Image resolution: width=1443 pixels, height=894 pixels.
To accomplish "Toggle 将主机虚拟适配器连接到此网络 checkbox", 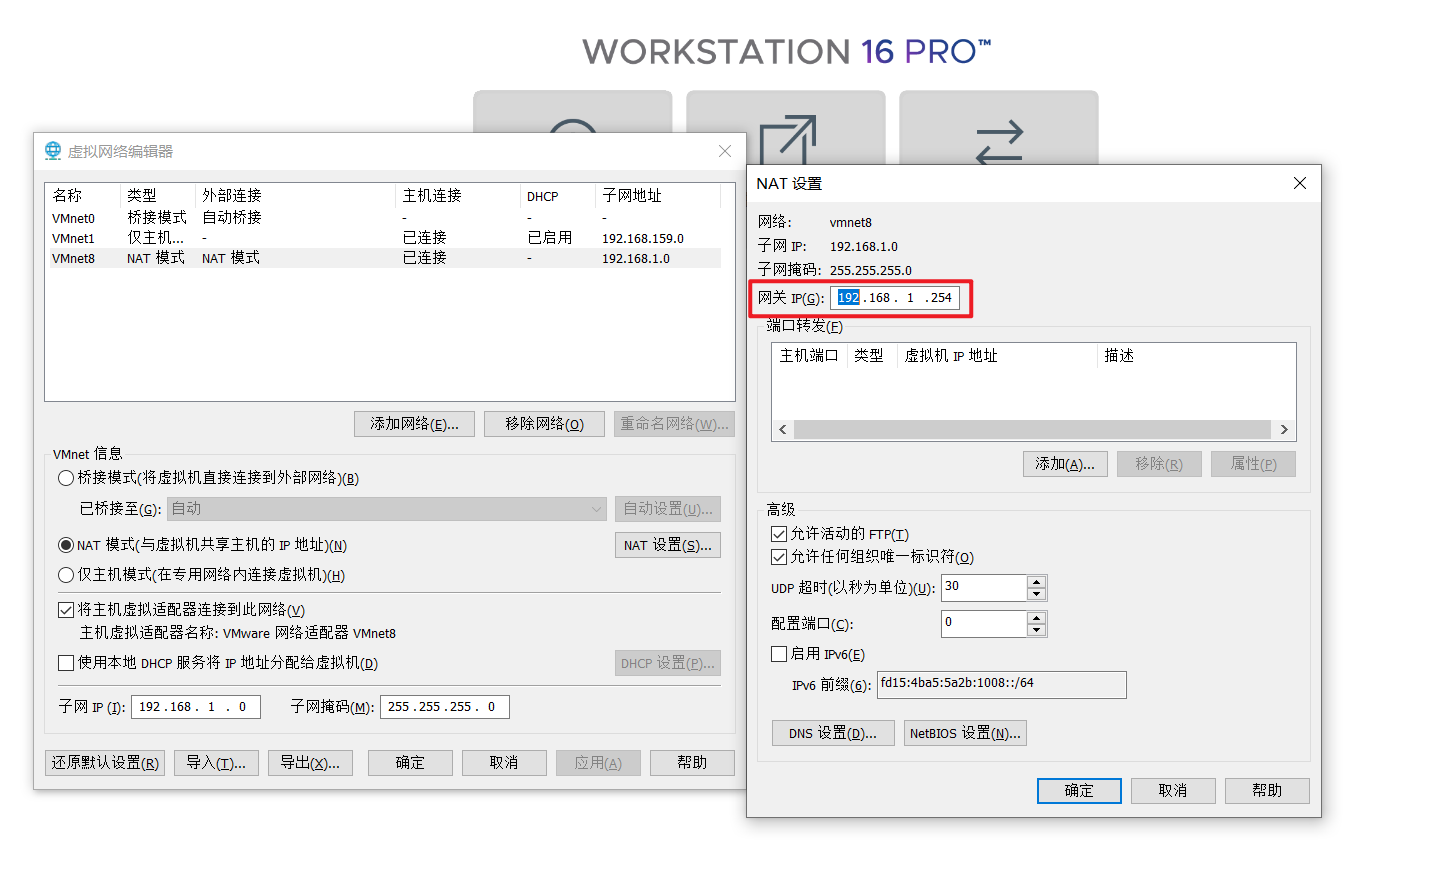I will pos(66,610).
